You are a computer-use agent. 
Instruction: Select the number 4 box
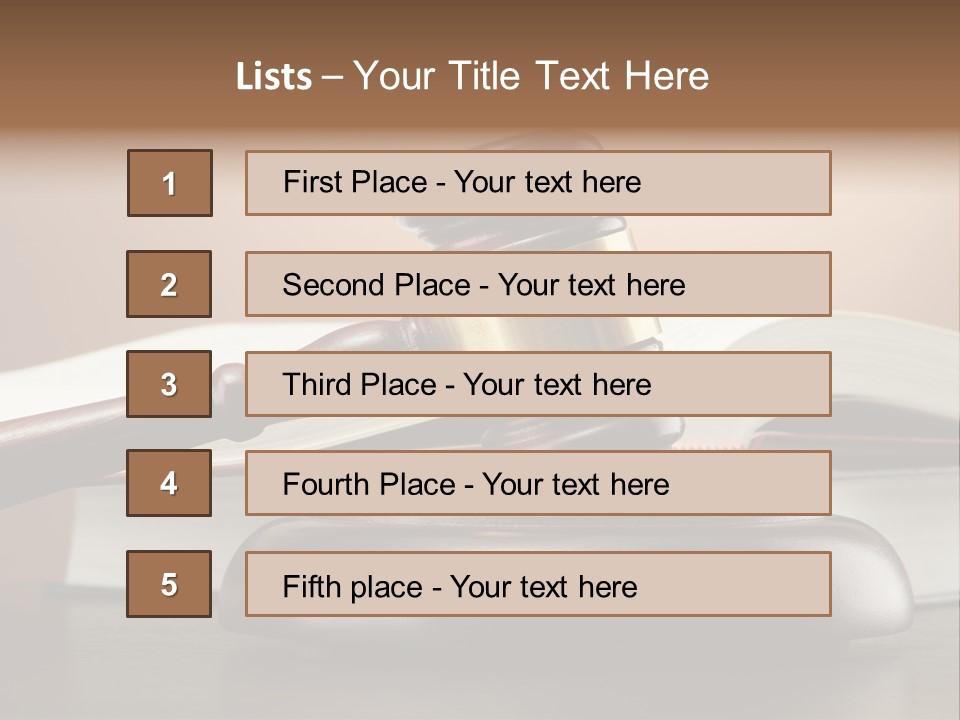tap(169, 483)
